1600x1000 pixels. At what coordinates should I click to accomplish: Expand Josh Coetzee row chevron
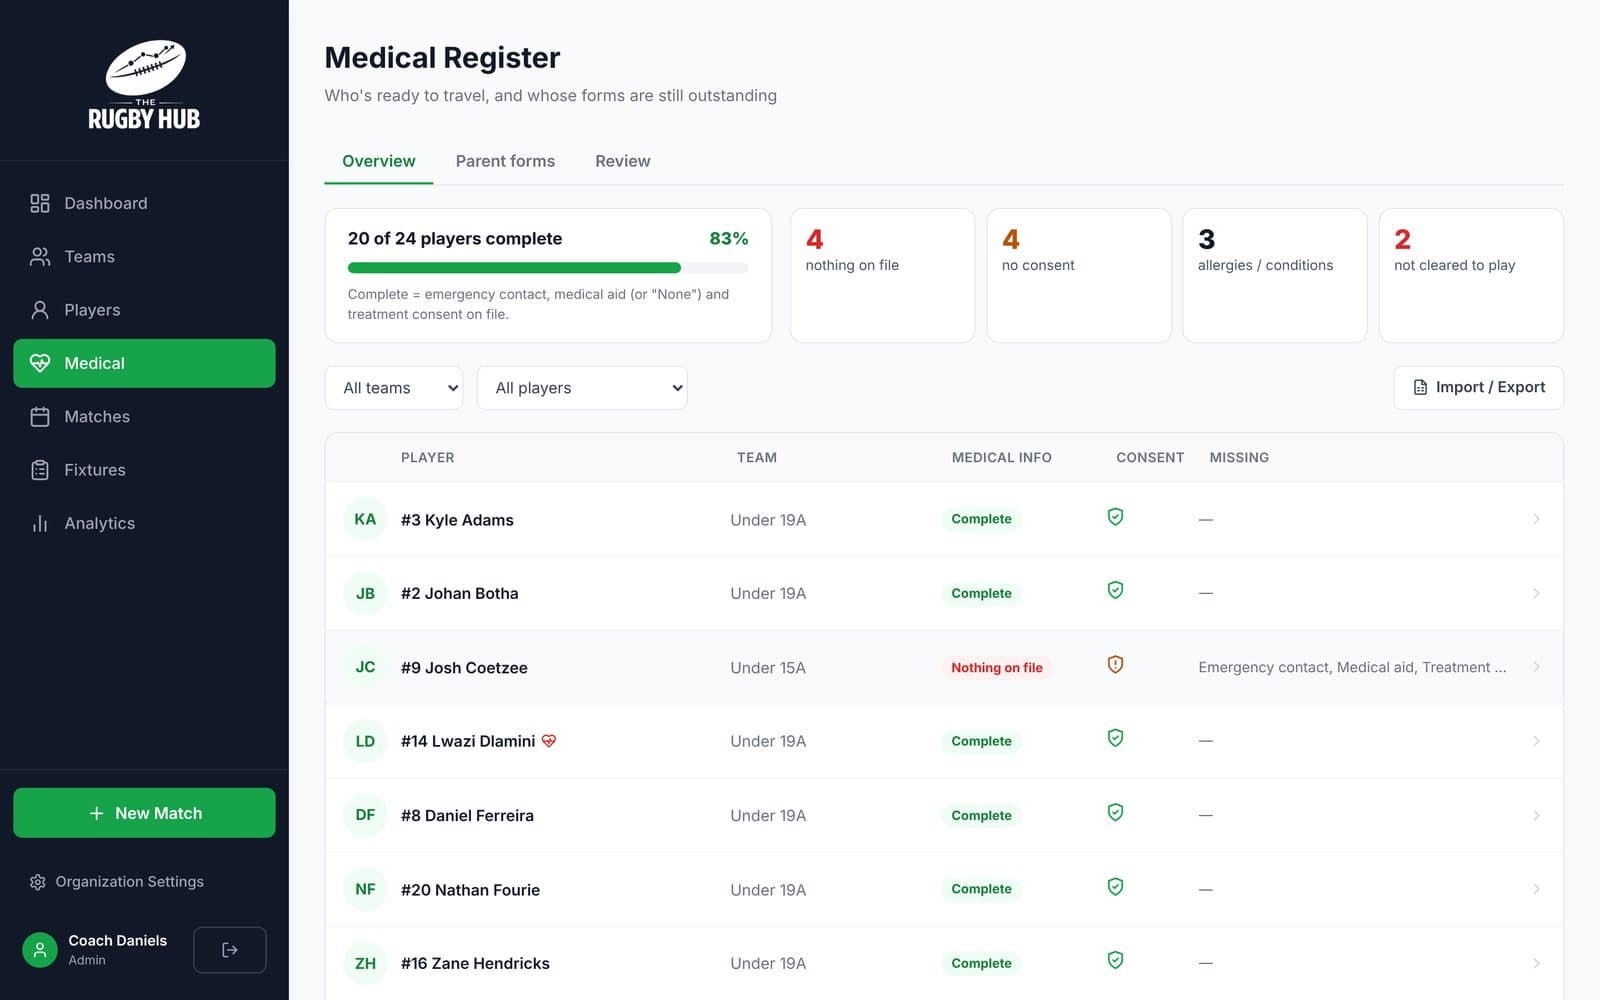click(1536, 667)
